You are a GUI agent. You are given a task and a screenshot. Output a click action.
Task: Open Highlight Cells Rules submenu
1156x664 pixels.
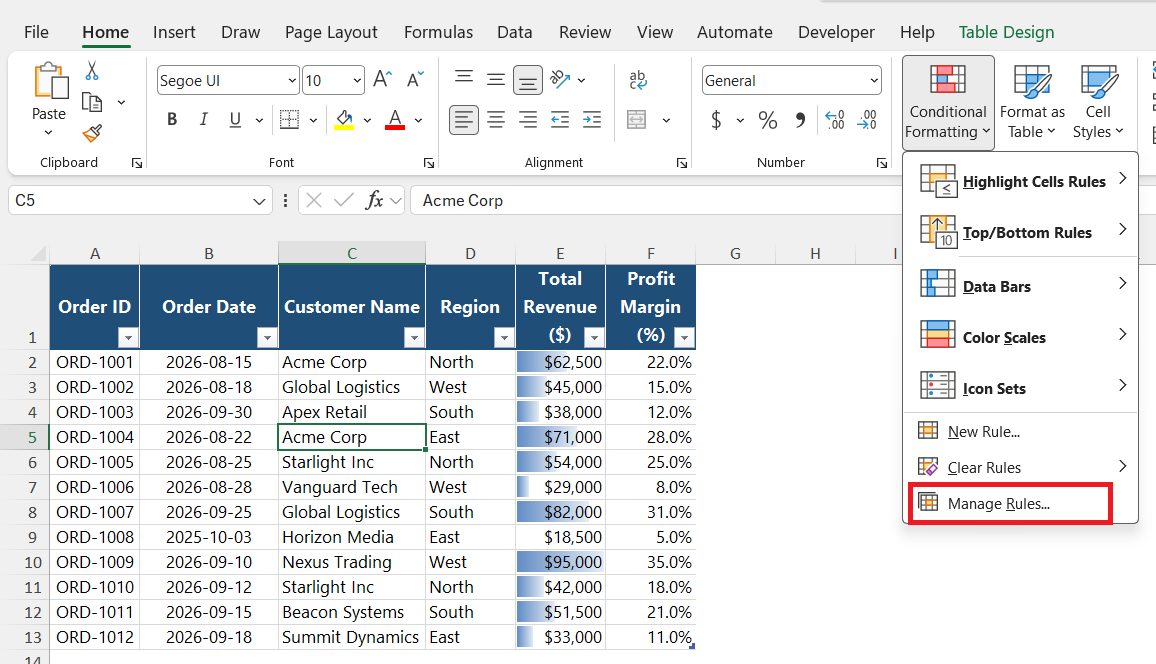click(1023, 181)
